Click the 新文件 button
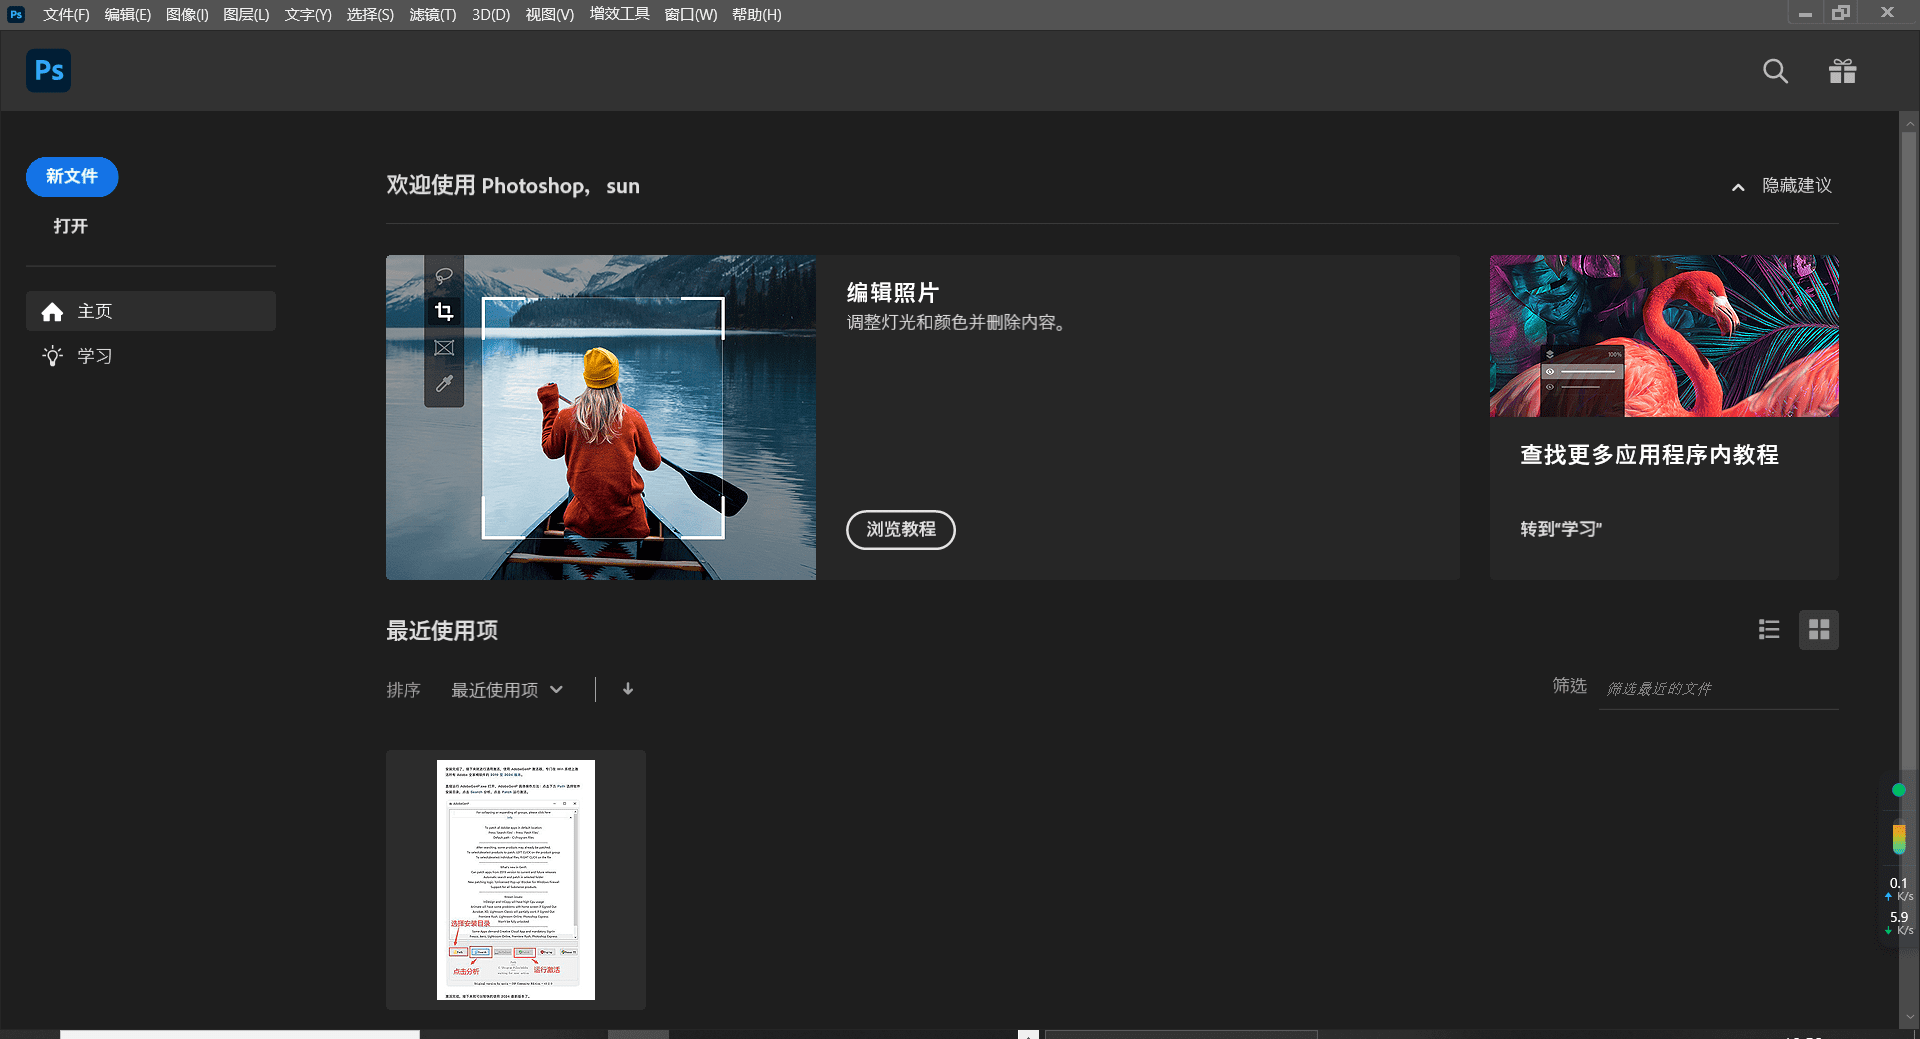The width and height of the screenshot is (1920, 1039). pyautogui.click(x=71, y=176)
